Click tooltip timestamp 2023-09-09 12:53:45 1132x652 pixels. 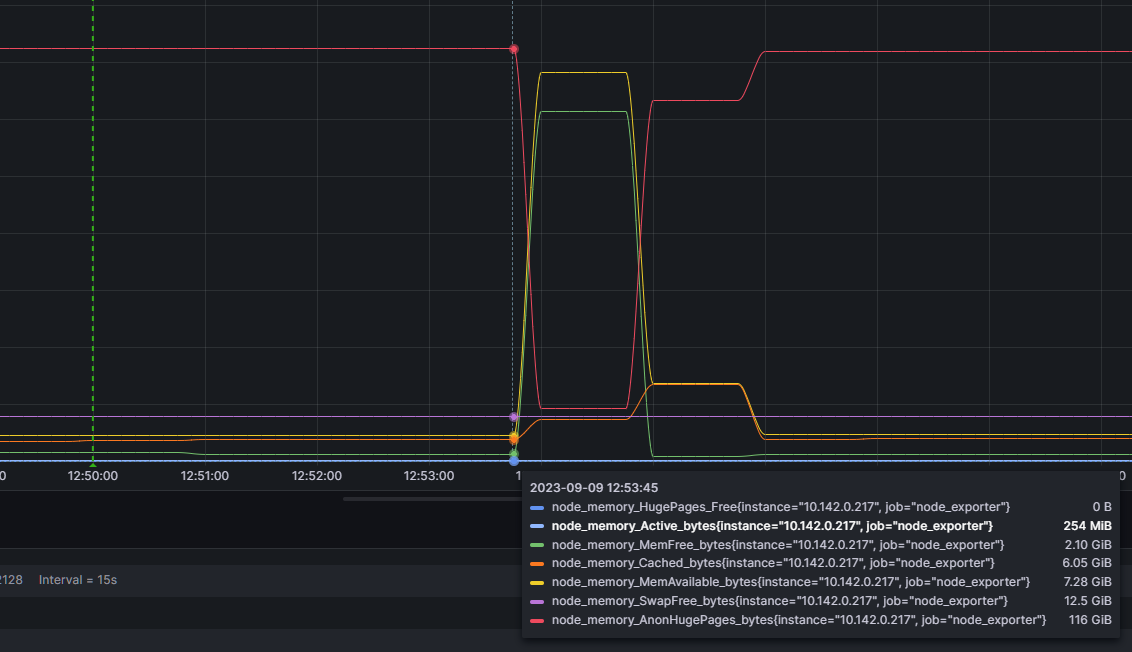click(x=594, y=488)
